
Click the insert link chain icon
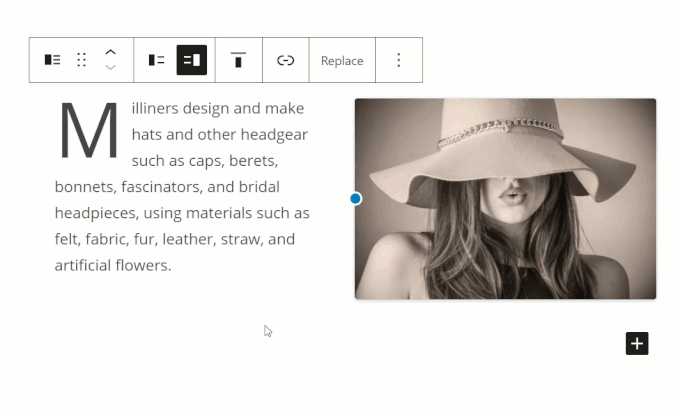pos(285,60)
